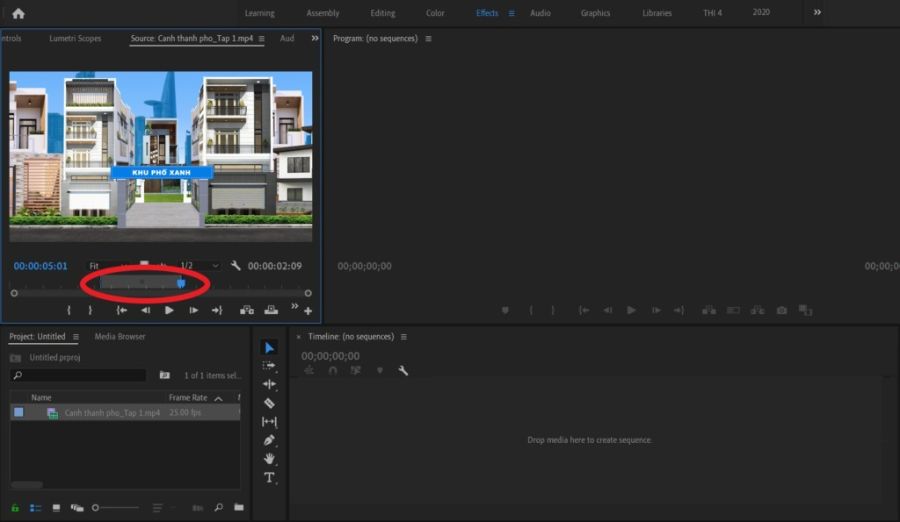Select the Pen tool

point(269,440)
